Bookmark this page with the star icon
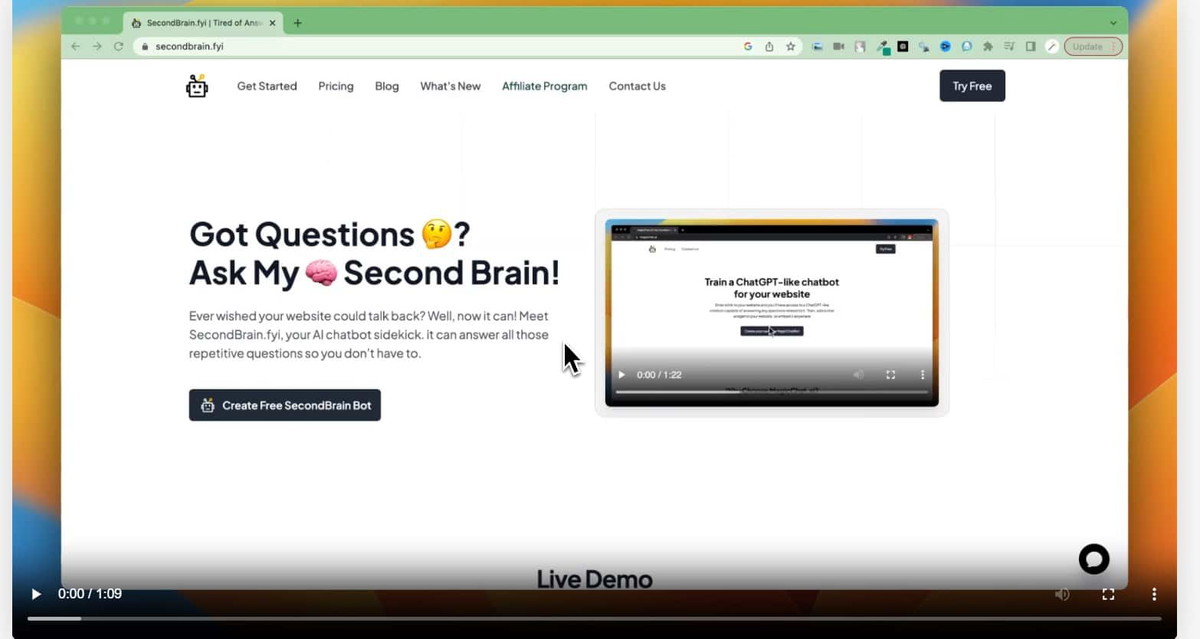 tap(790, 47)
